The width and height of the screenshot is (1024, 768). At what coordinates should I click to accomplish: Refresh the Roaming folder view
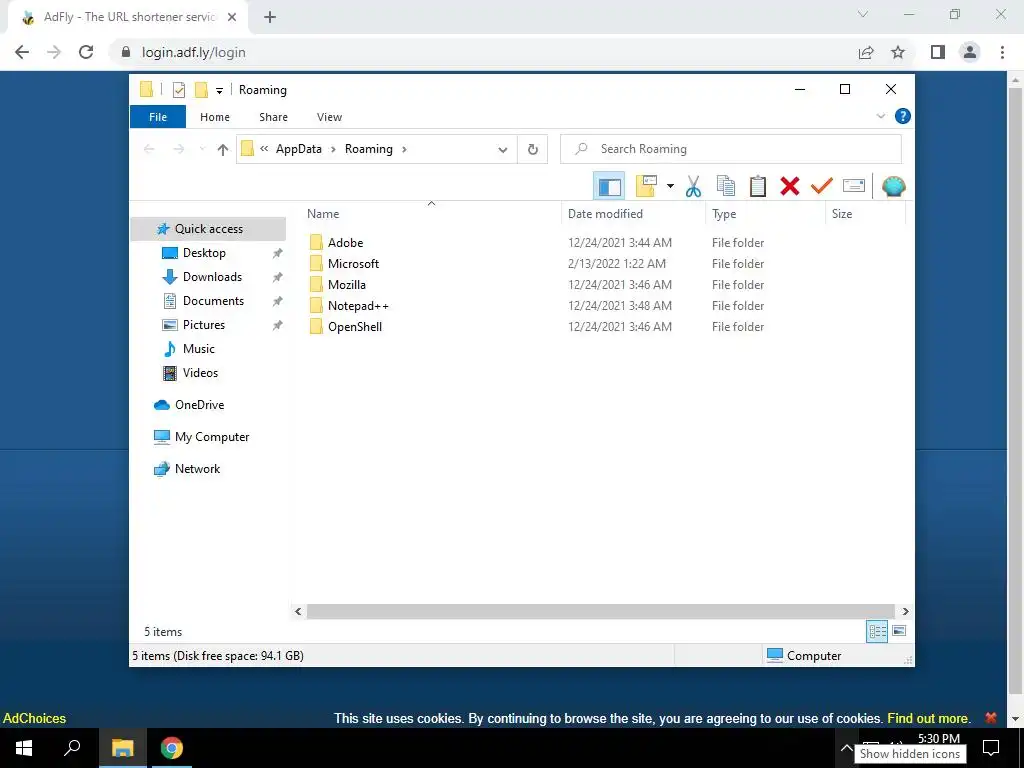533,150
